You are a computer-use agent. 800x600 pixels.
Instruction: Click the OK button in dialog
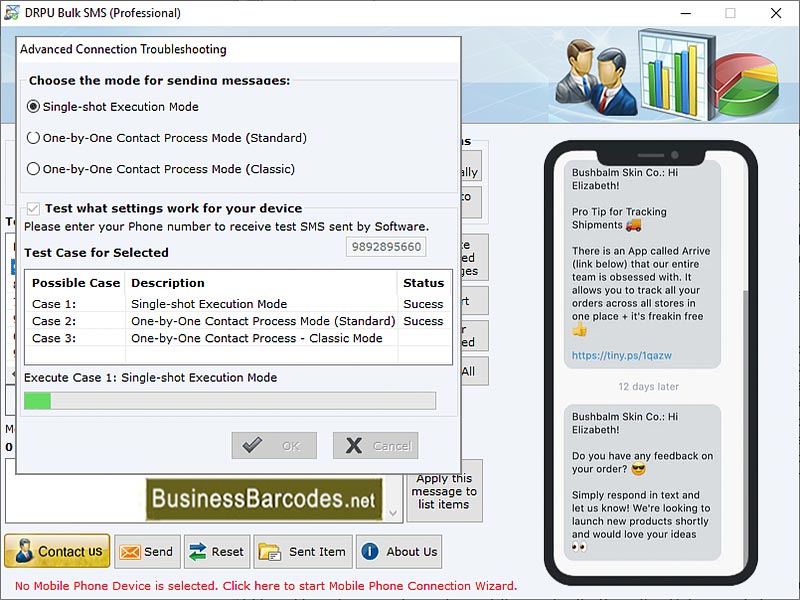click(274, 445)
